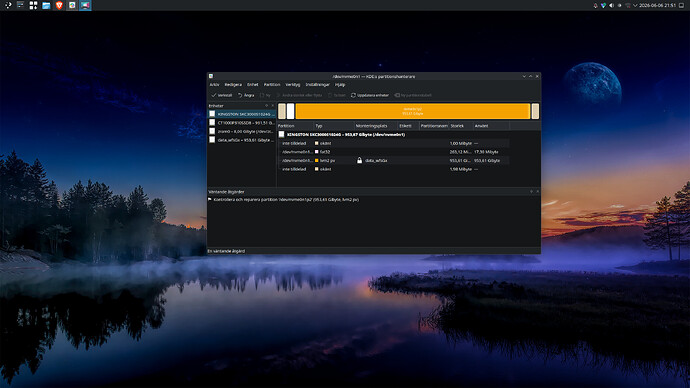Click the active partition manager taskbar icon
The image size is (690, 388).
(85, 5)
